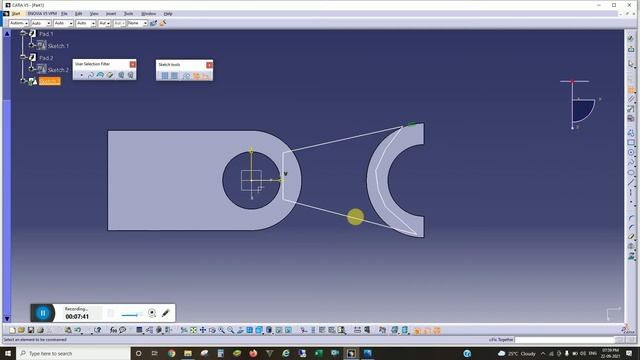The width and height of the screenshot is (640, 360).
Task: Collapse the Pad.1 tree node
Action: coord(23,33)
